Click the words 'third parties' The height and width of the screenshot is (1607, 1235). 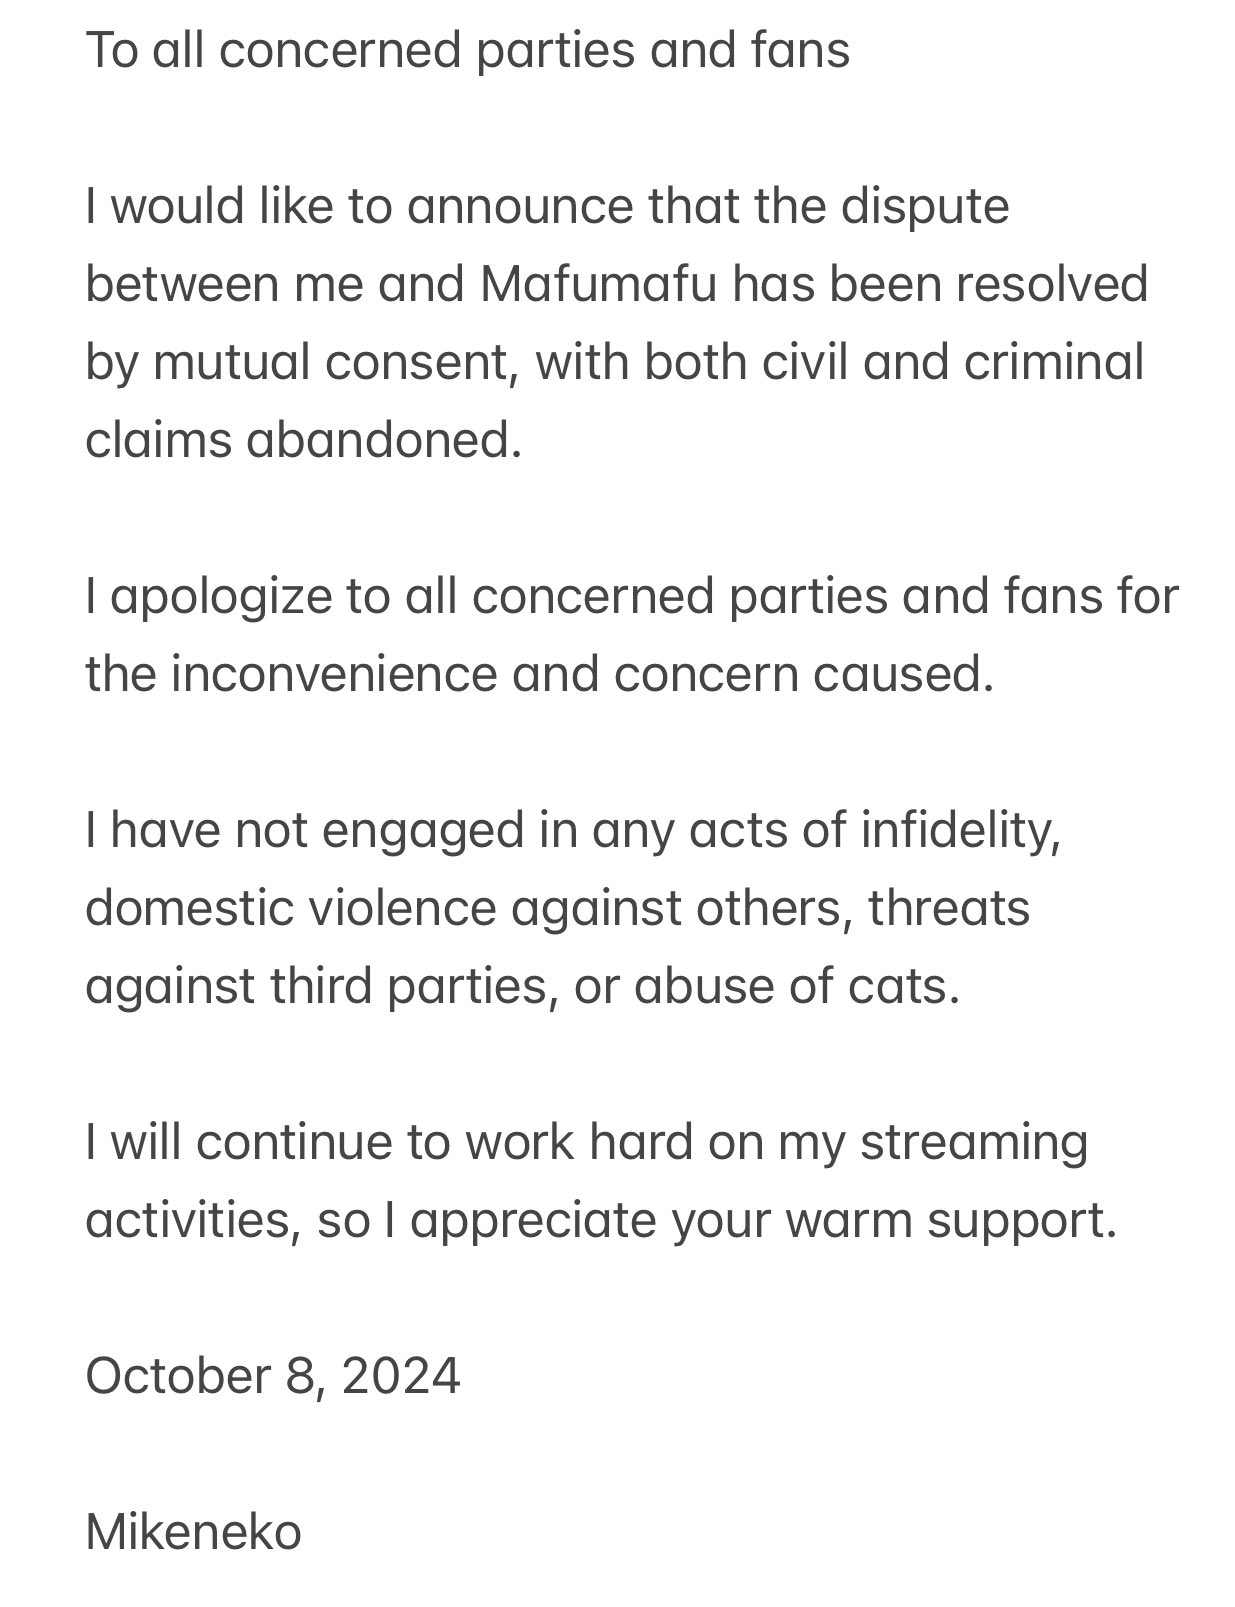[409, 987]
